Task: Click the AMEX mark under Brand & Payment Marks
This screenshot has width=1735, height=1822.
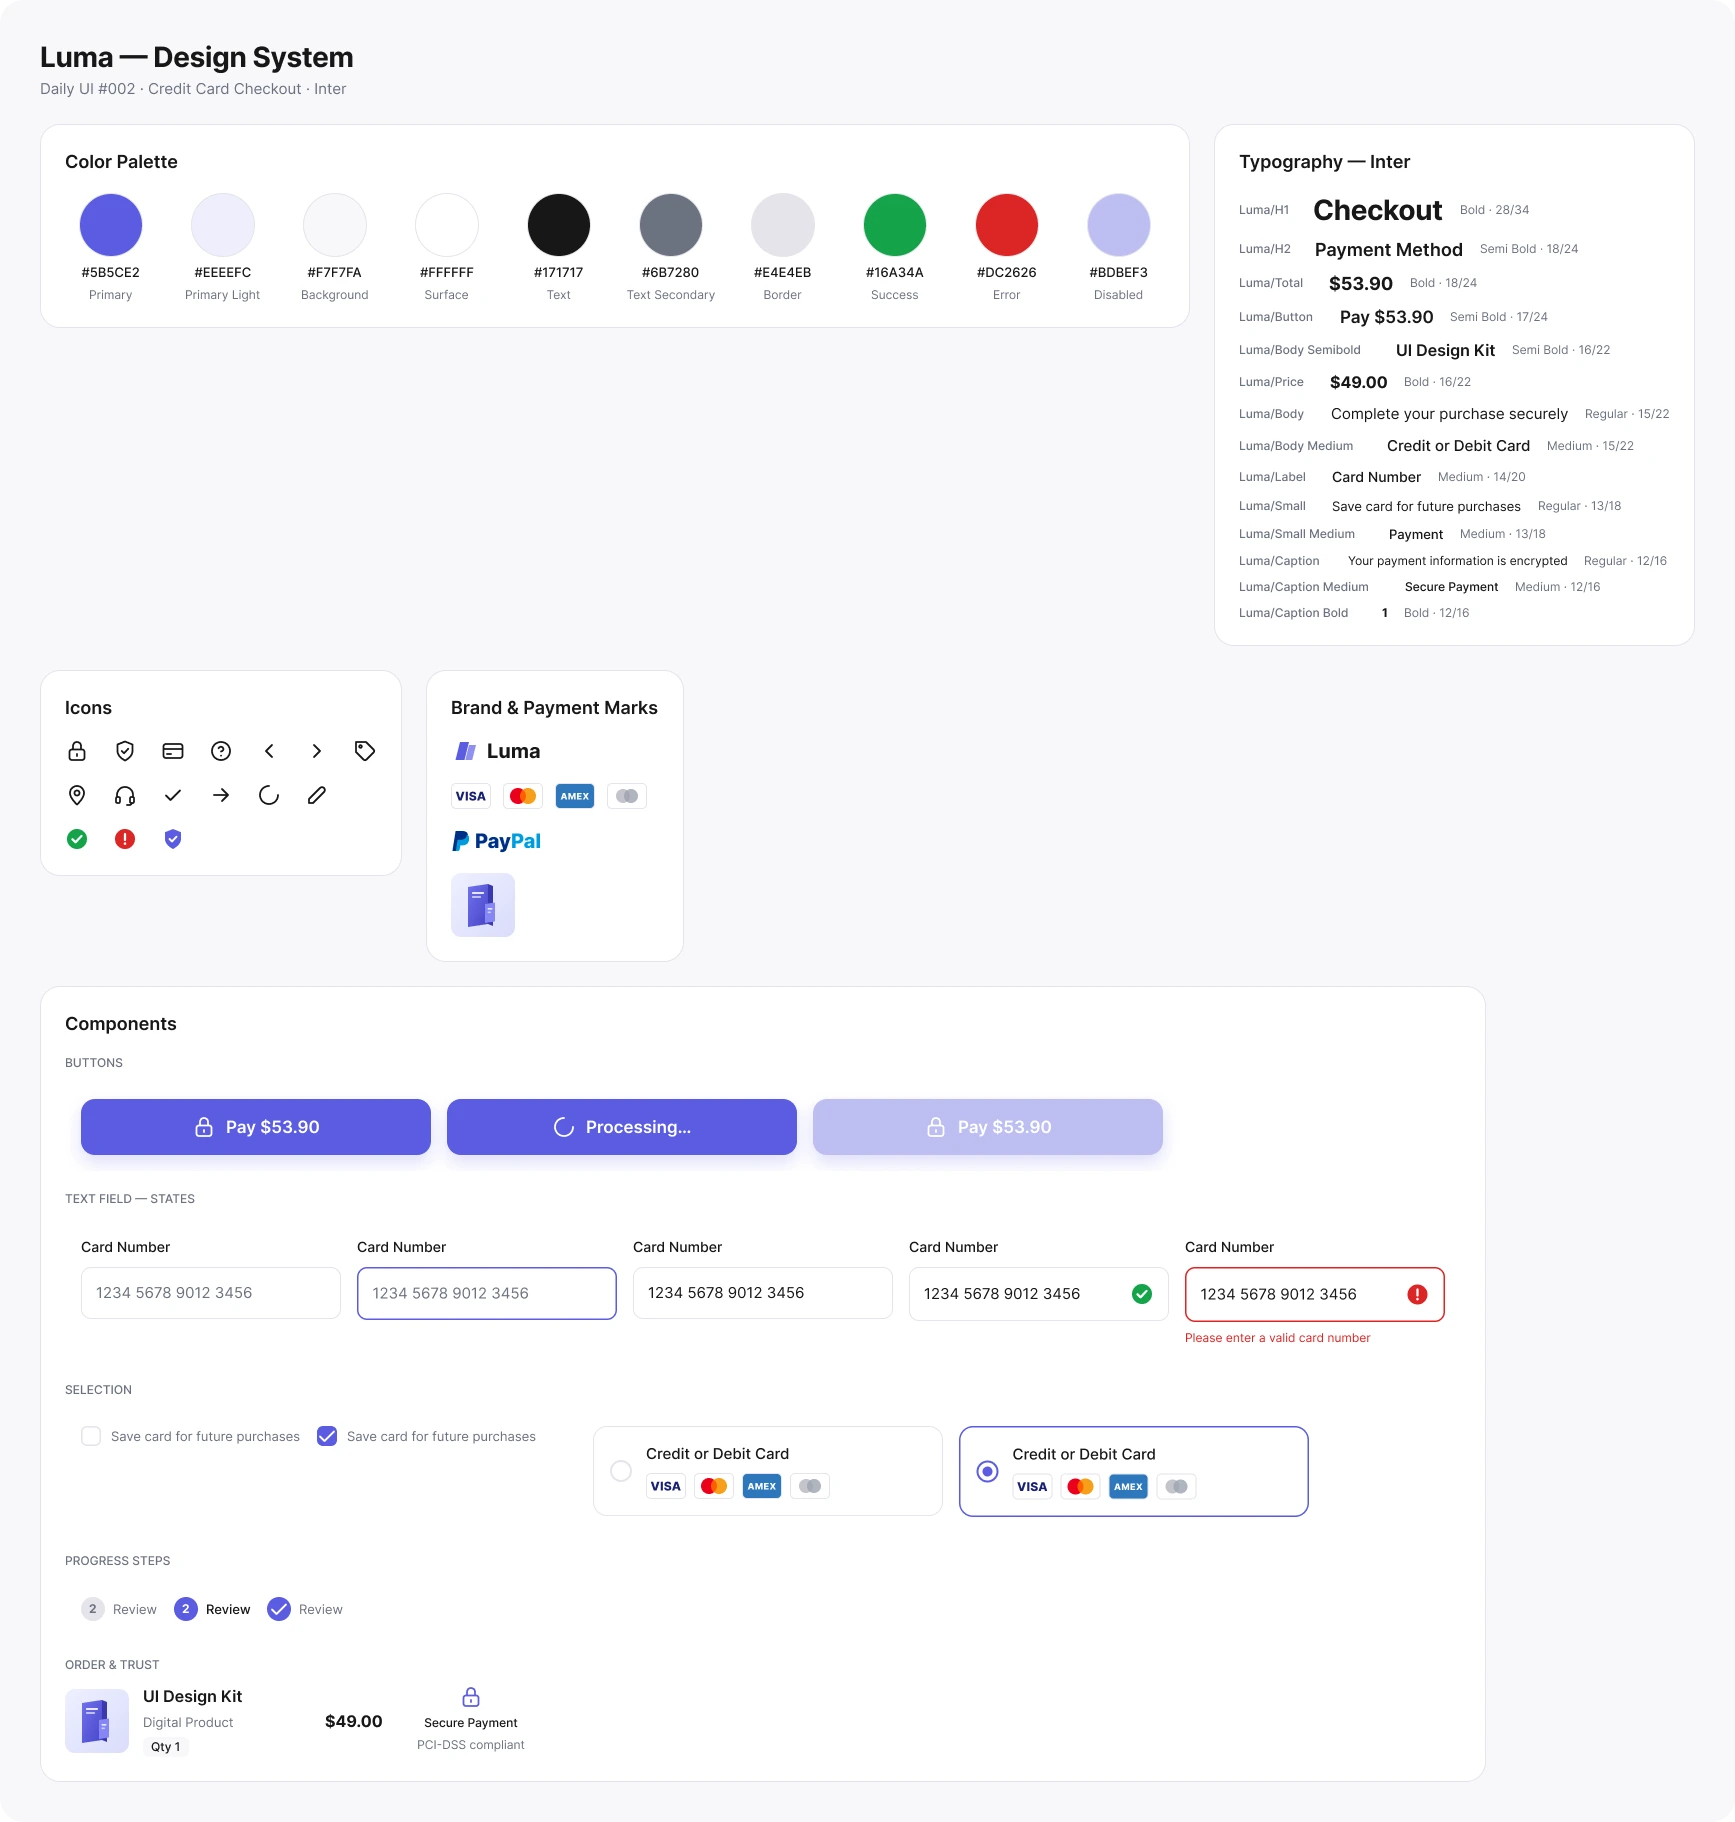Action: (575, 796)
